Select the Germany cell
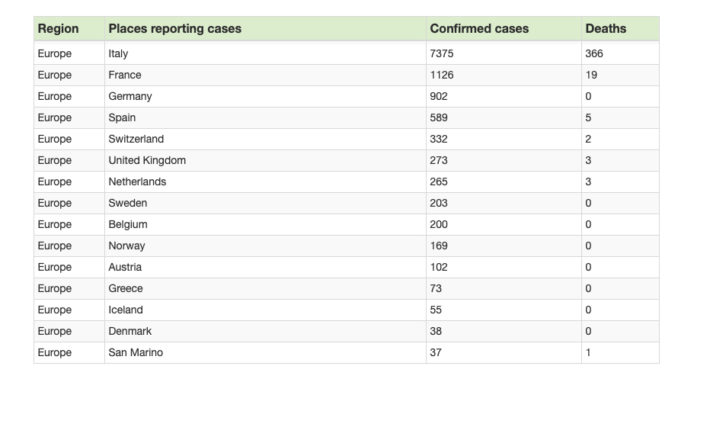The height and width of the screenshot is (424, 710). (130, 97)
